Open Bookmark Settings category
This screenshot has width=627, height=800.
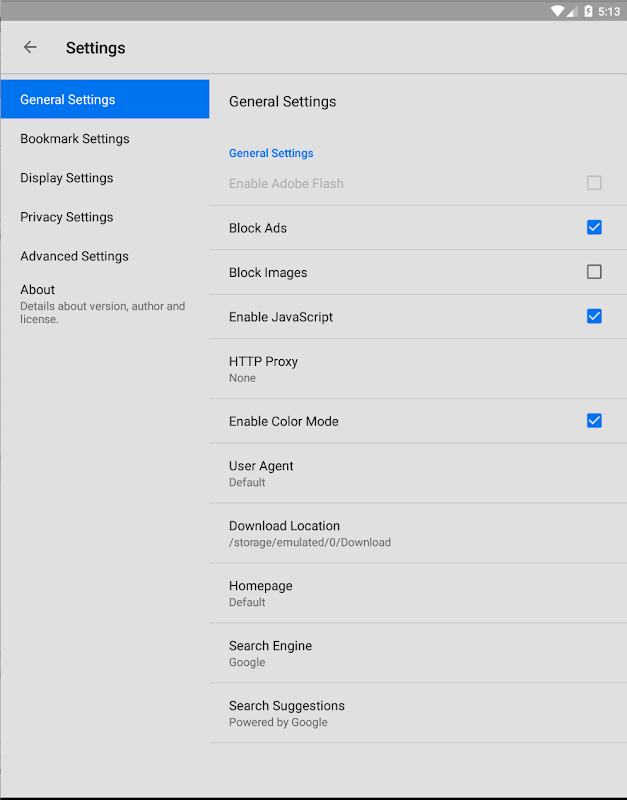click(104, 139)
